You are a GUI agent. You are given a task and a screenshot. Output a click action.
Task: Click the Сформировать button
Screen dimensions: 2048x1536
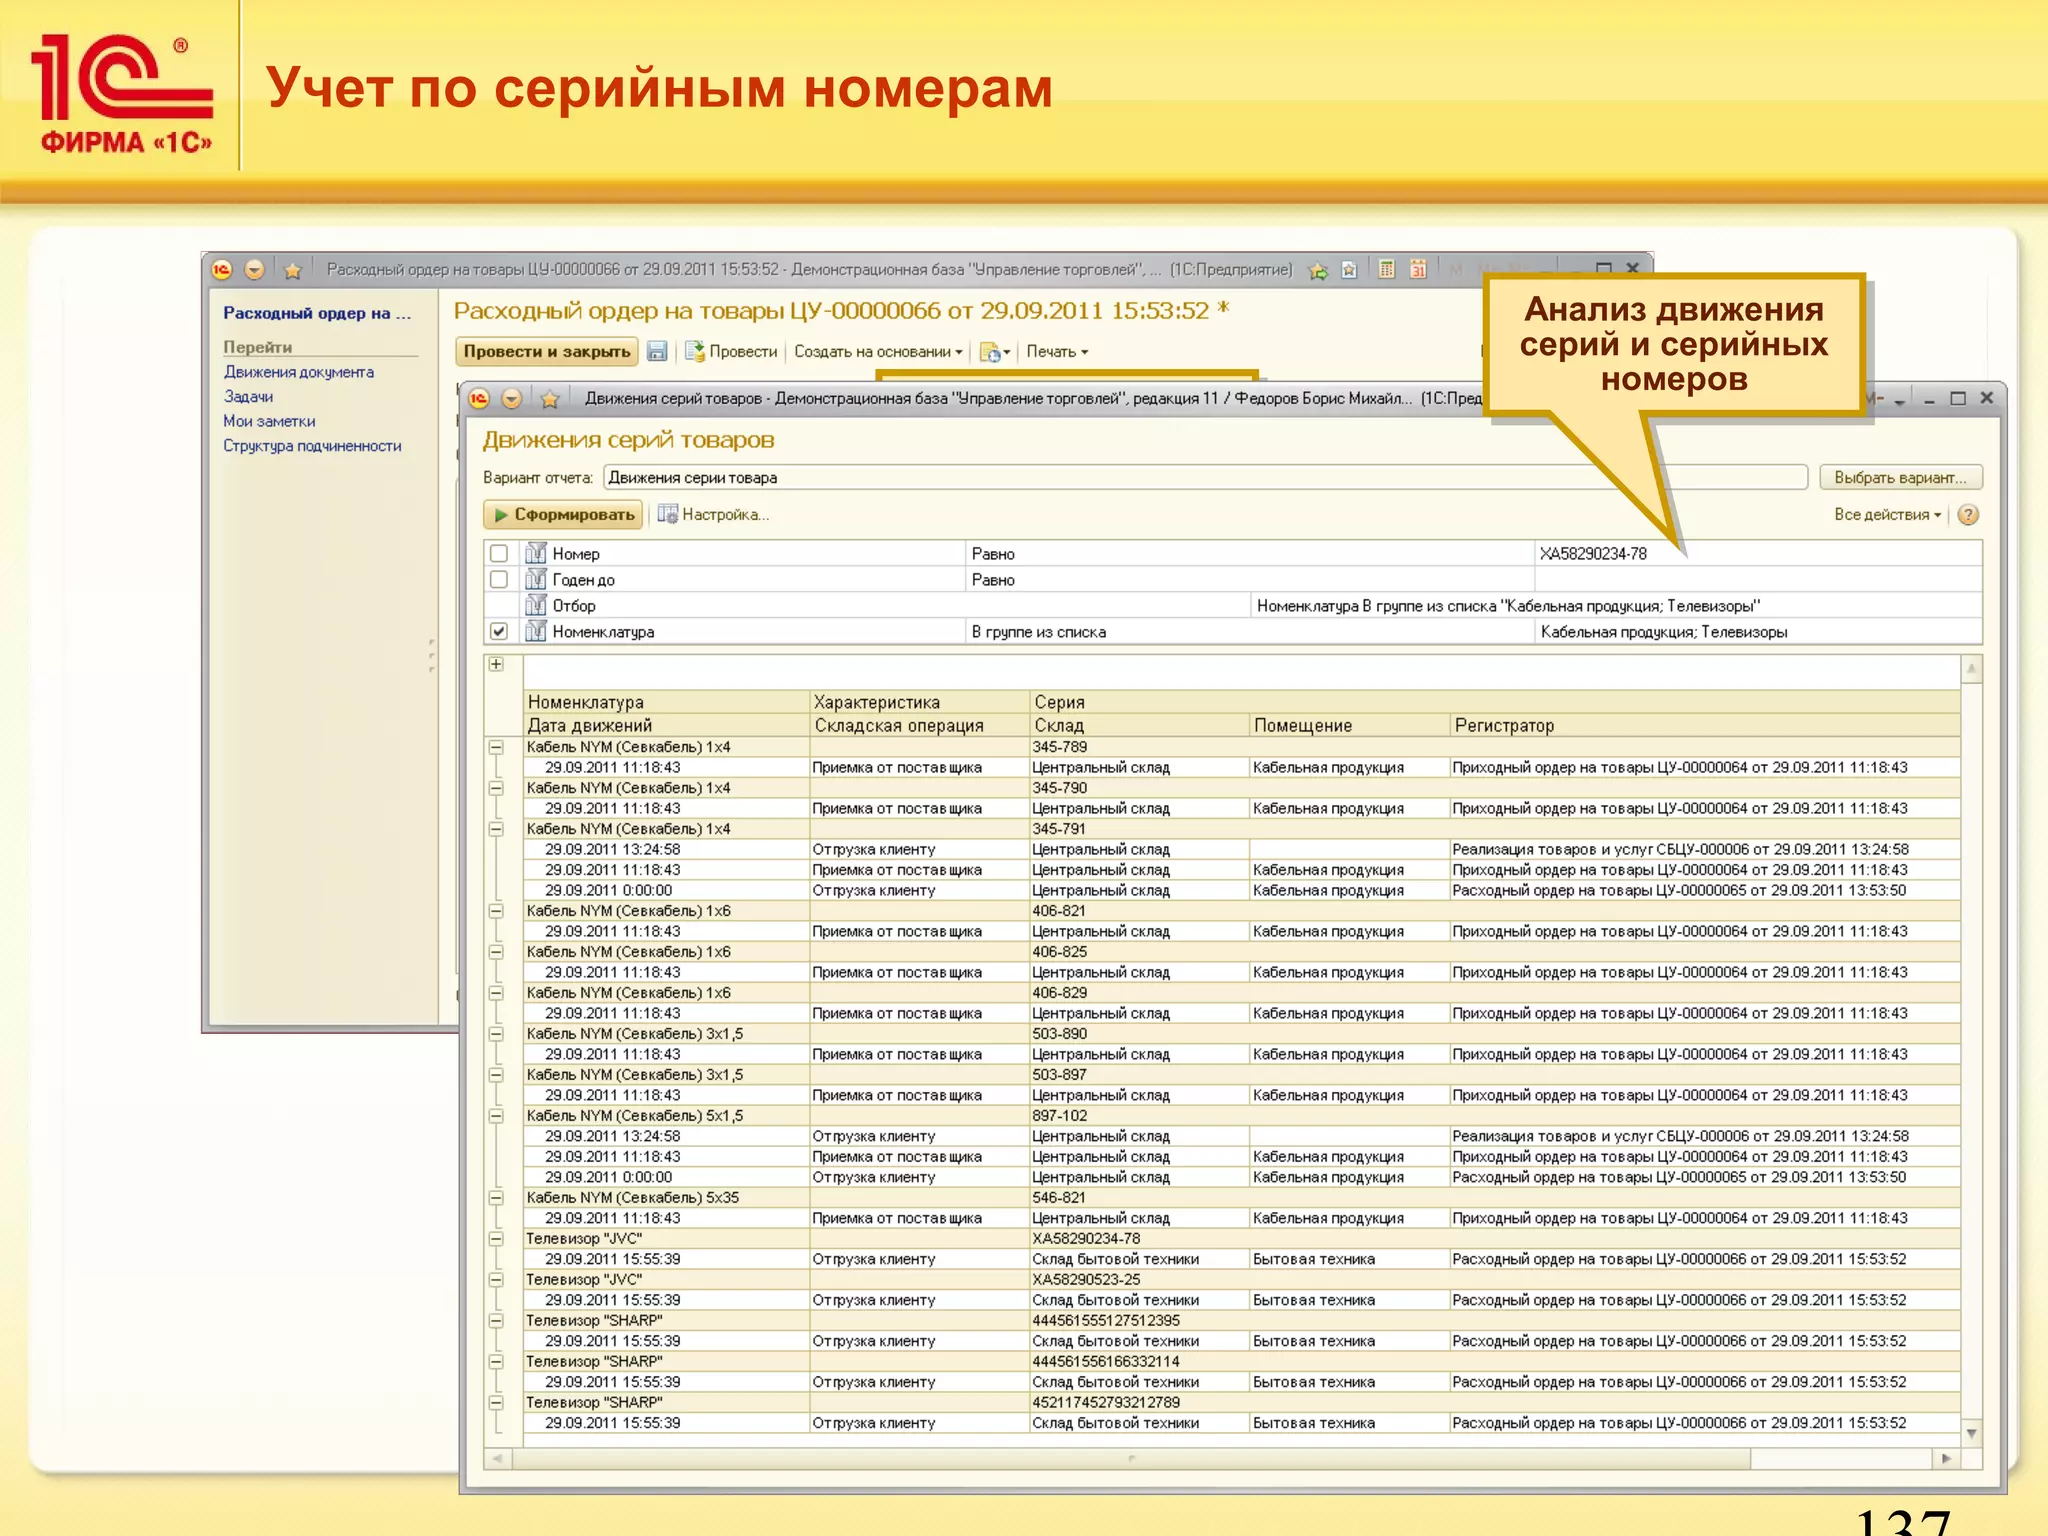563,514
